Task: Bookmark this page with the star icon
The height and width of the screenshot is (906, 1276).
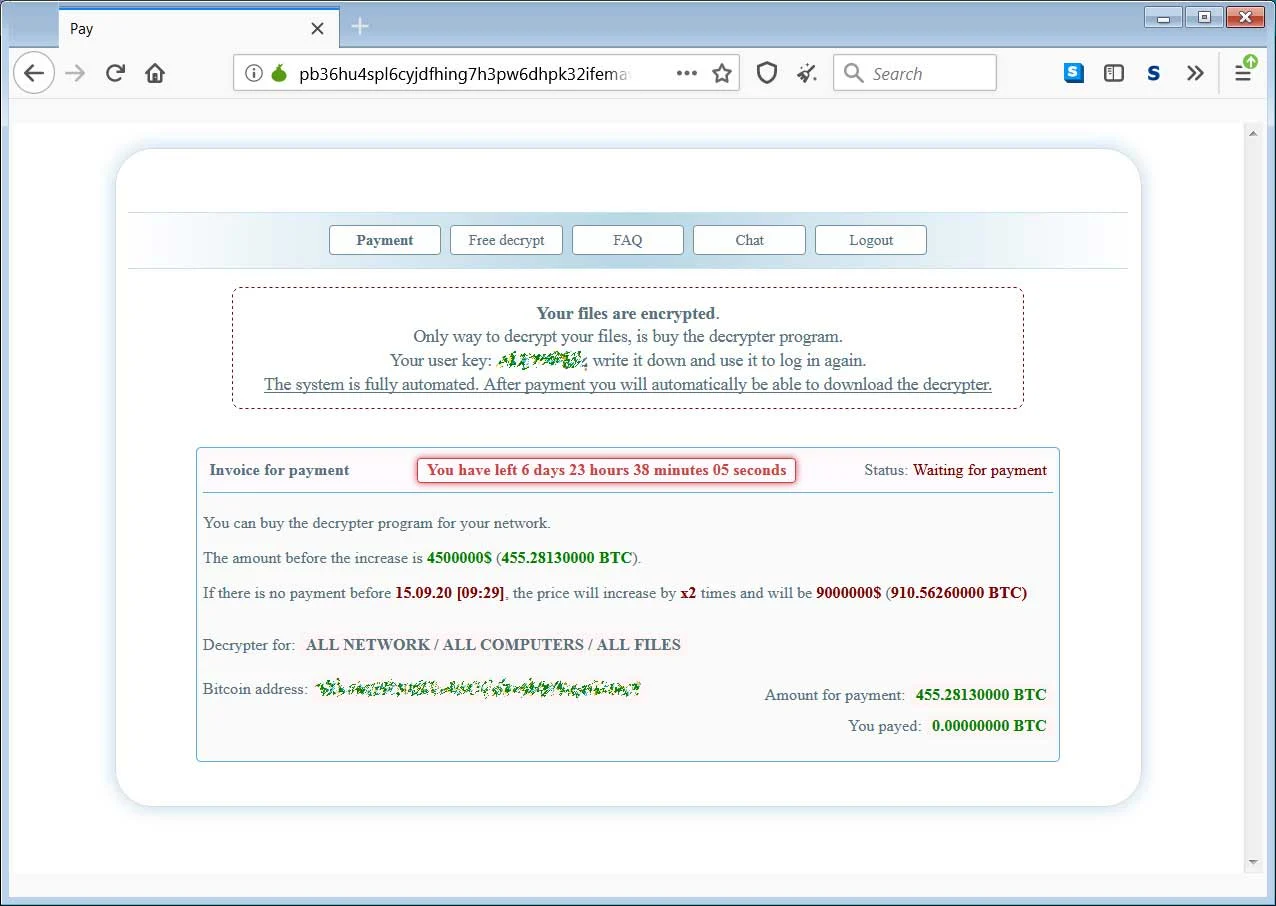Action: pos(722,73)
